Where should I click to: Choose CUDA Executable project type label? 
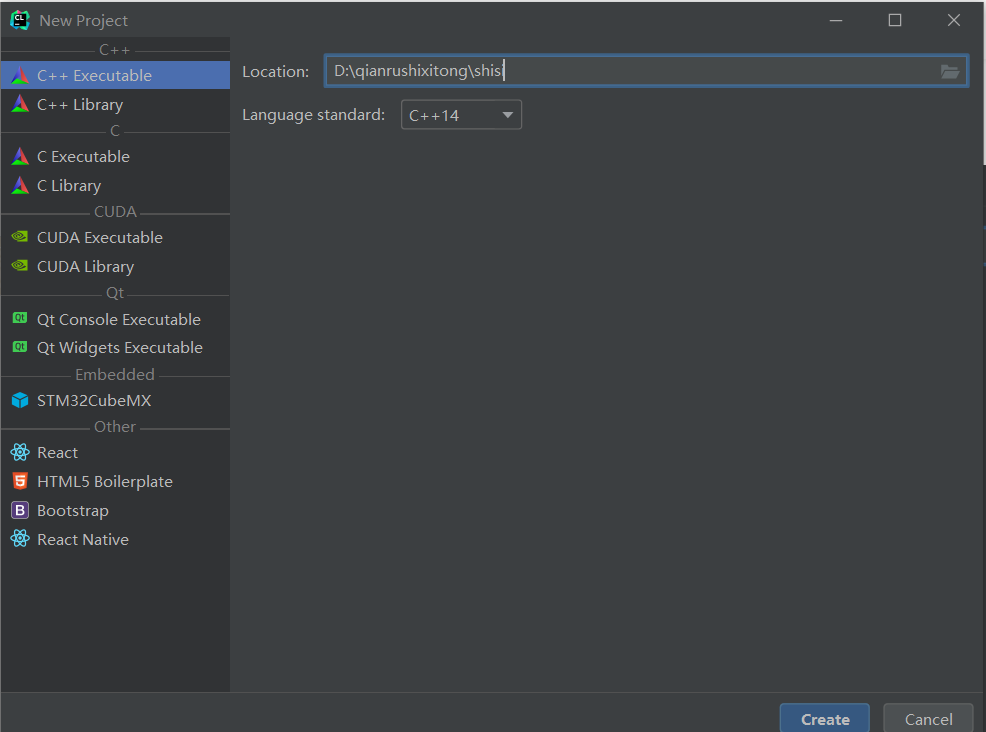point(99,238)
